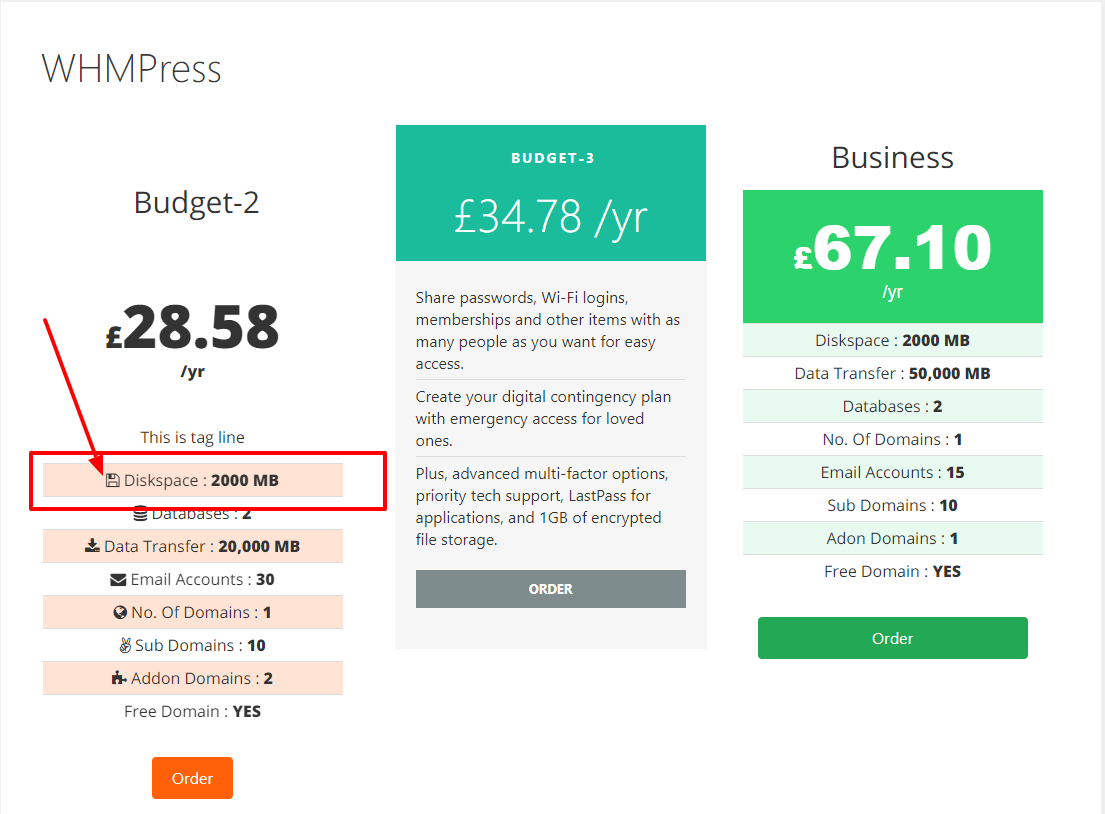Screen dimensions: 1105x814
Task: Click the Business Email Accounts 15 row
Action: (x=893, y=472)
